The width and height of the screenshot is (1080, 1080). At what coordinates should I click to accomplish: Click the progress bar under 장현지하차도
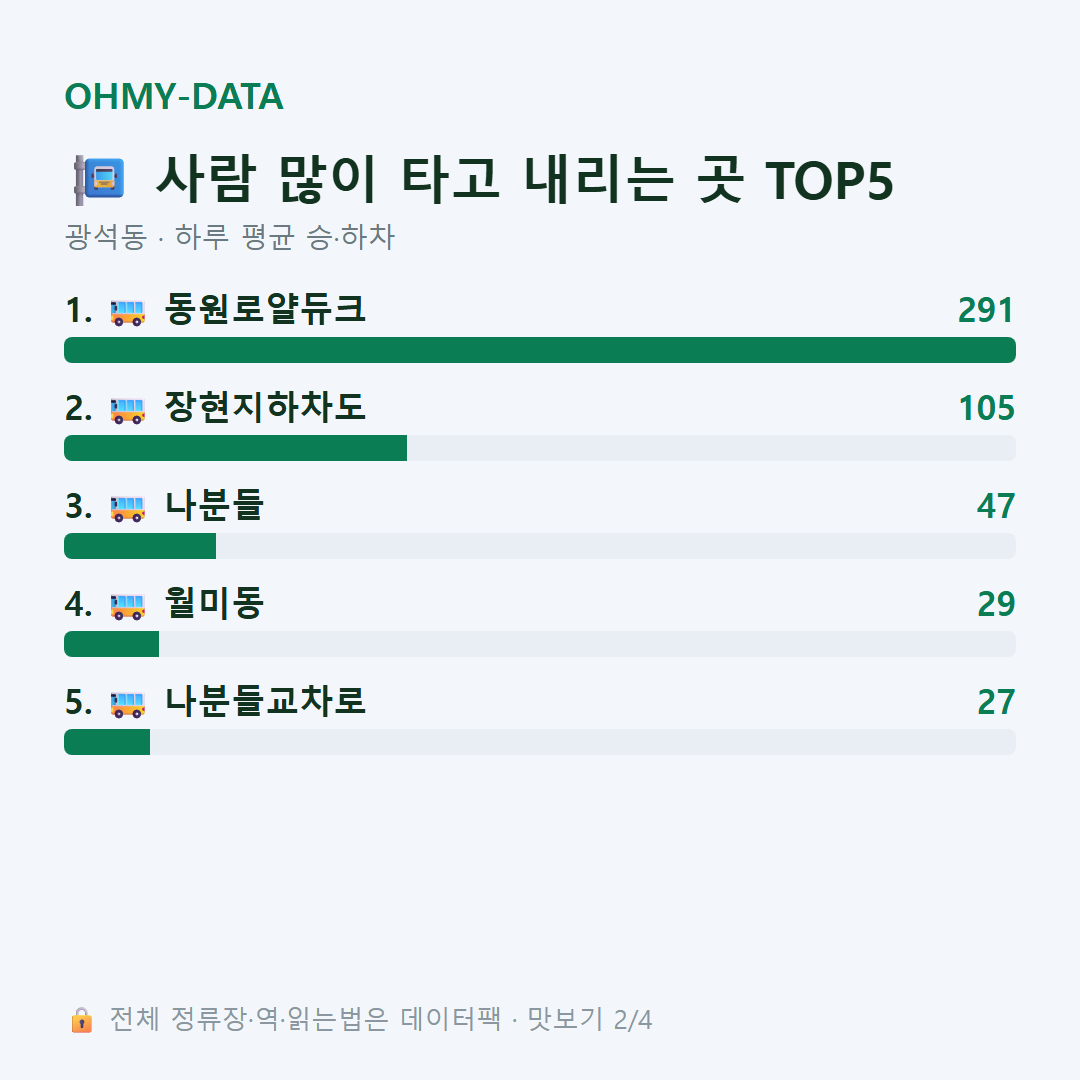click(x=540, y=448)
